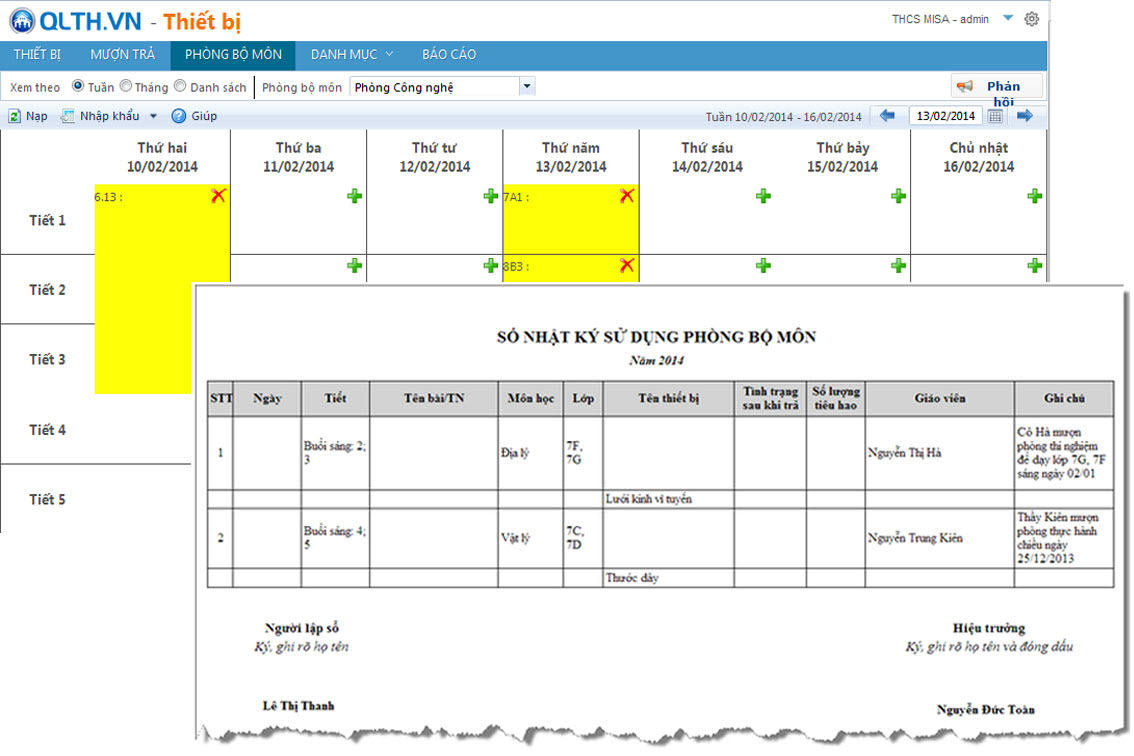The image size is (1134, 756).
Task: Select the Tháng view radio button
Action: tap(126, 87)
